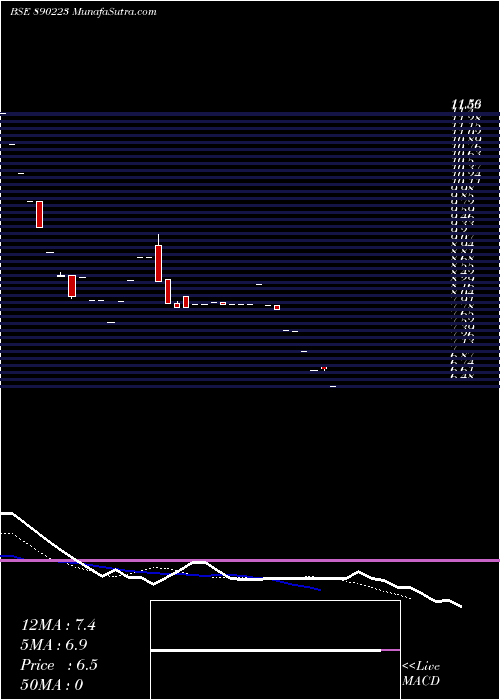This screenshot has width=500, height=700.
Task: Click the <<Live MACD label
Action: 421,674
